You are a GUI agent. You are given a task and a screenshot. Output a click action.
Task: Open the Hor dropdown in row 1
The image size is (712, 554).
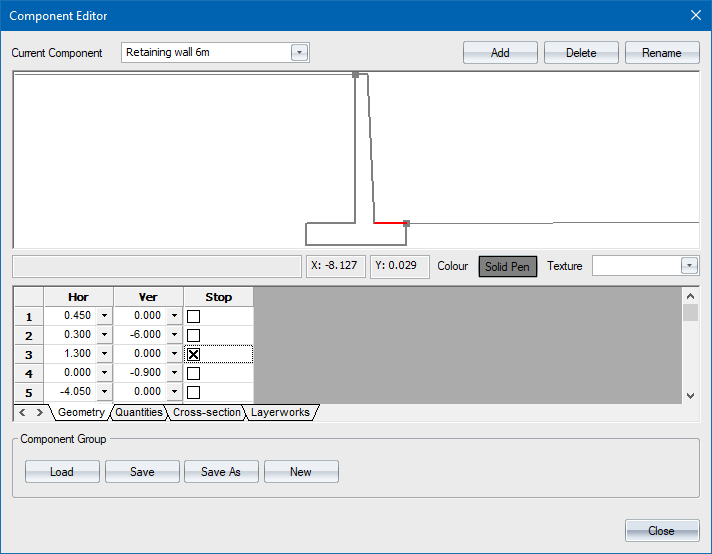tap(104, 316)
